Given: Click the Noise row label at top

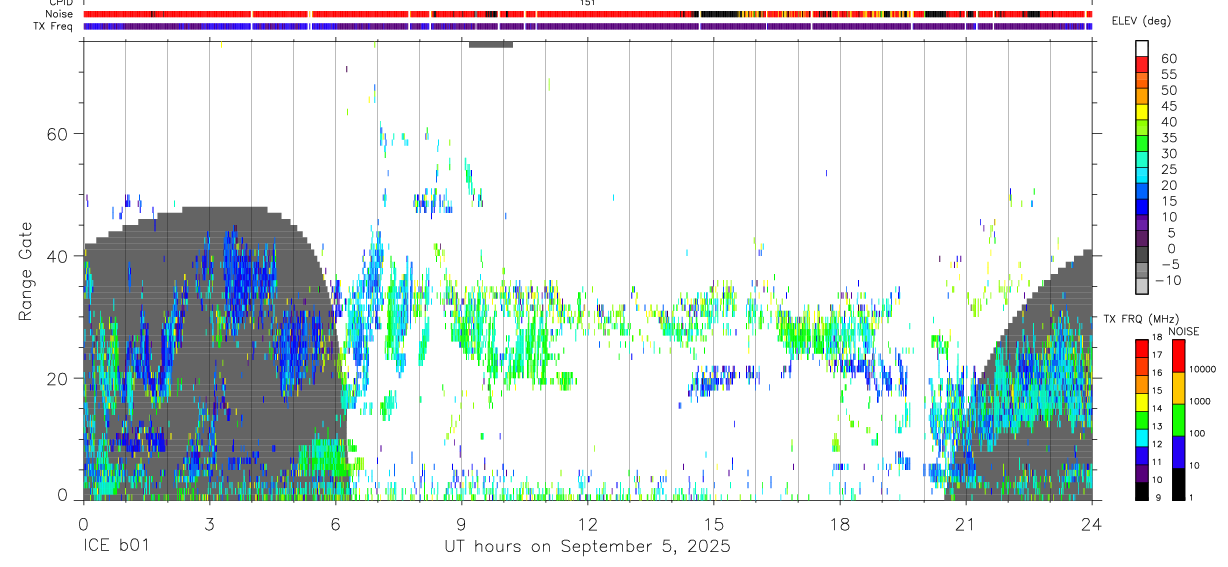Looking at the screenshot, I should tap(60, 14).
